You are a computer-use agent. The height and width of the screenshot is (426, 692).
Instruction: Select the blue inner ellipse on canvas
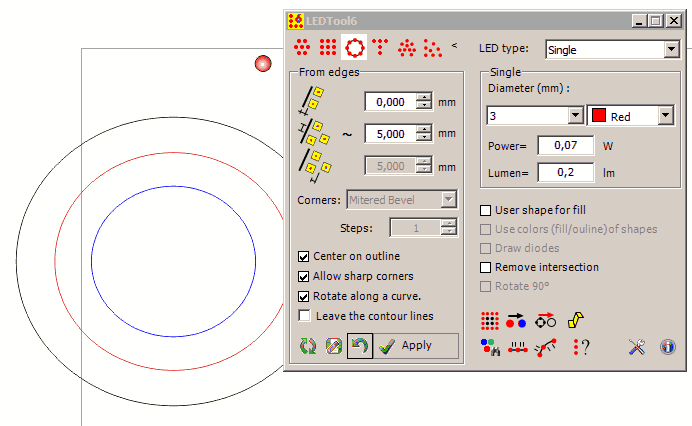173,261
